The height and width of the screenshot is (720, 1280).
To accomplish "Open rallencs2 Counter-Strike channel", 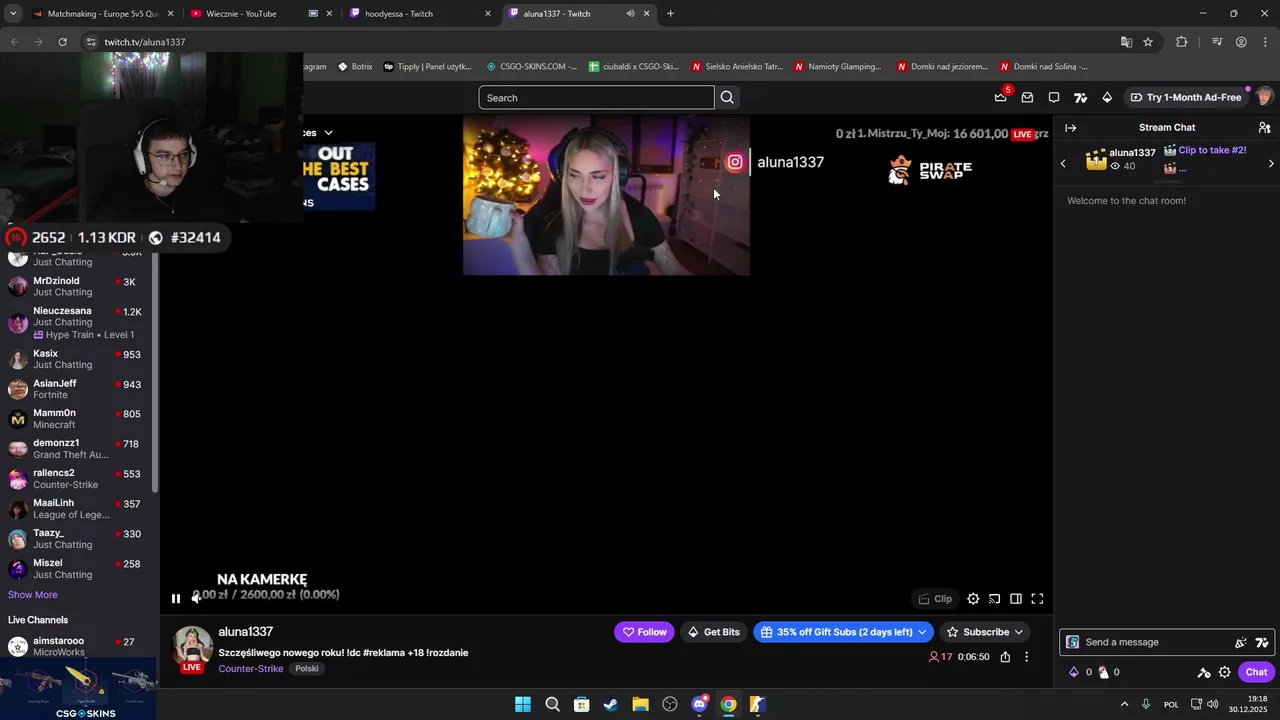I will 78,479.
